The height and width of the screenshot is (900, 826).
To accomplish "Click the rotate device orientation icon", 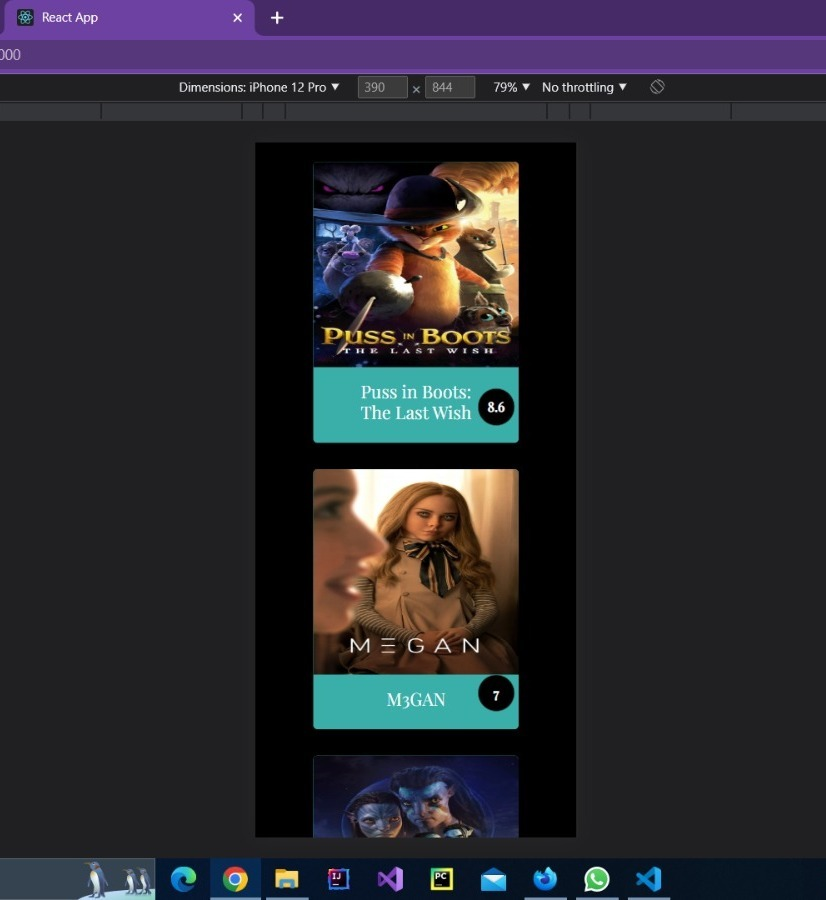I will coord(657,87).
